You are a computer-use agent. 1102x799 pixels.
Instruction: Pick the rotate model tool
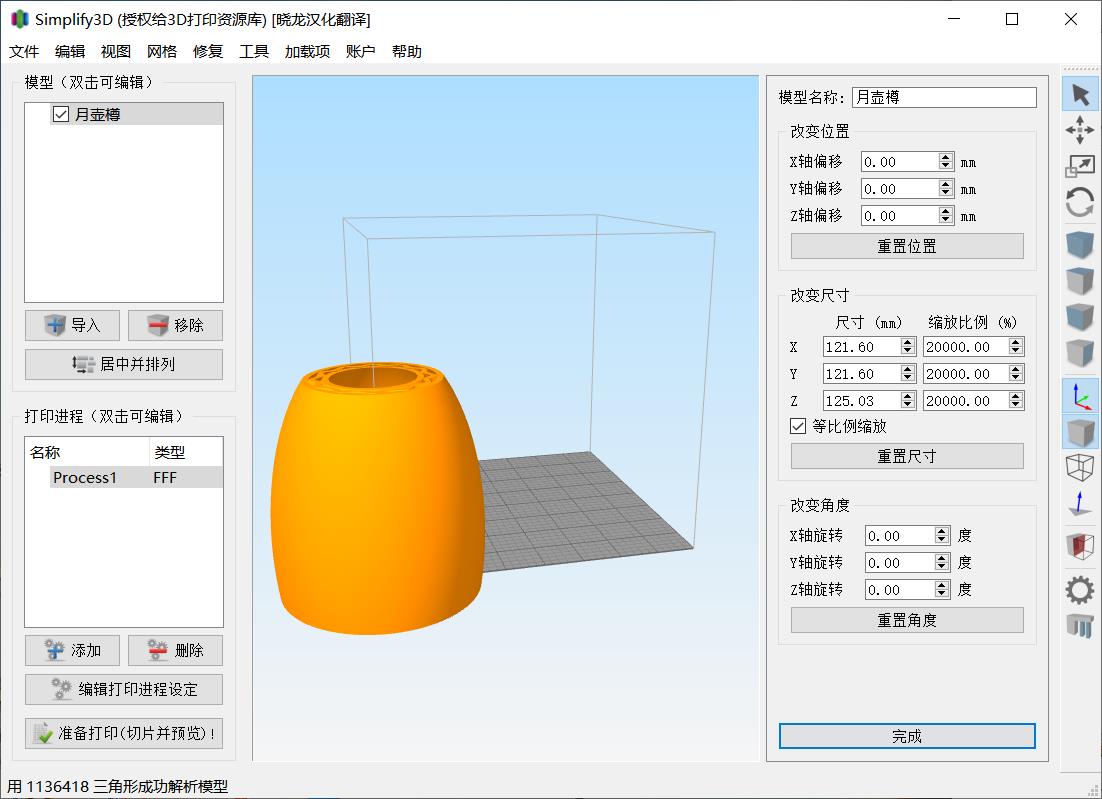click(1080, 203)
